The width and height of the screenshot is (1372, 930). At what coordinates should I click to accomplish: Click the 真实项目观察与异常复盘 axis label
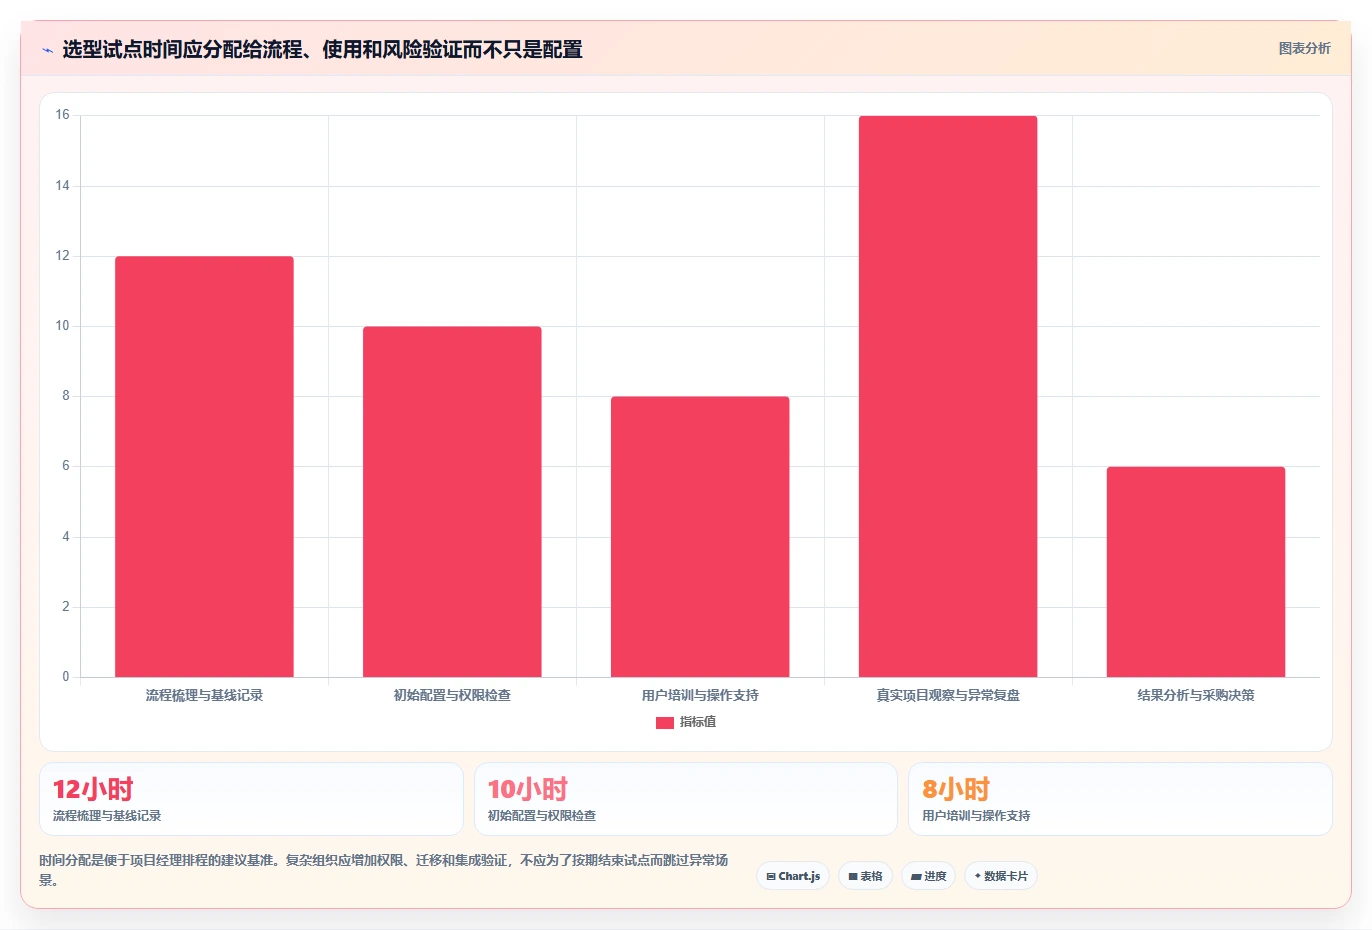(948, 695)
